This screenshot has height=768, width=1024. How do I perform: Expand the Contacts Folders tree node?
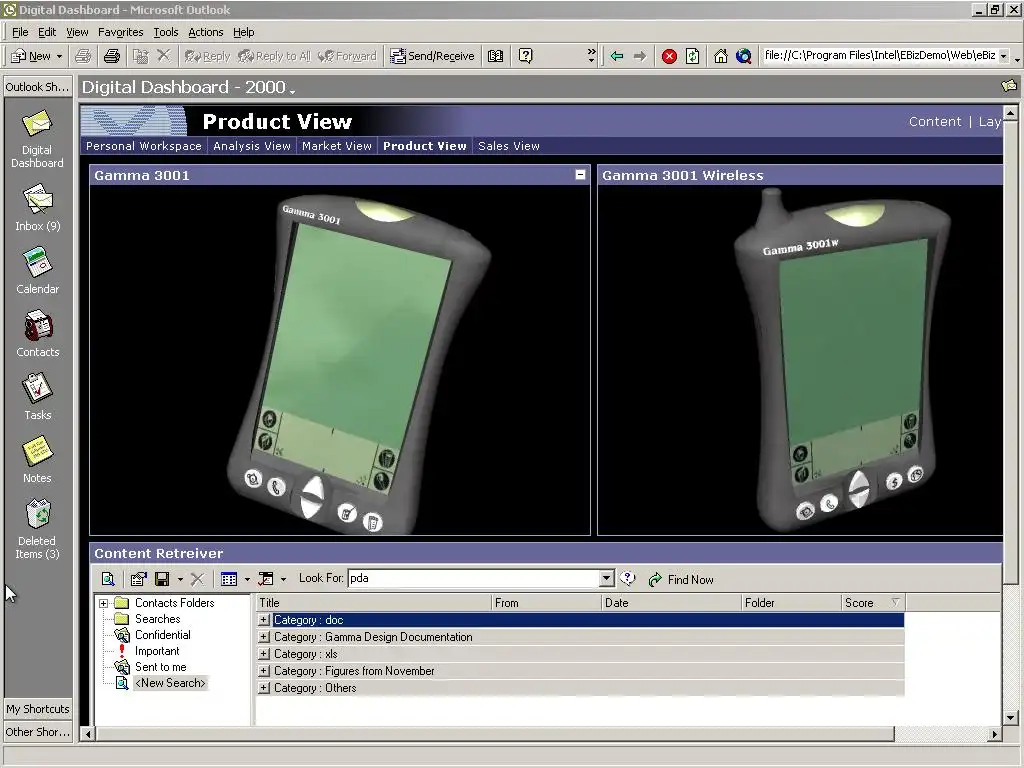tap(103, 603)
